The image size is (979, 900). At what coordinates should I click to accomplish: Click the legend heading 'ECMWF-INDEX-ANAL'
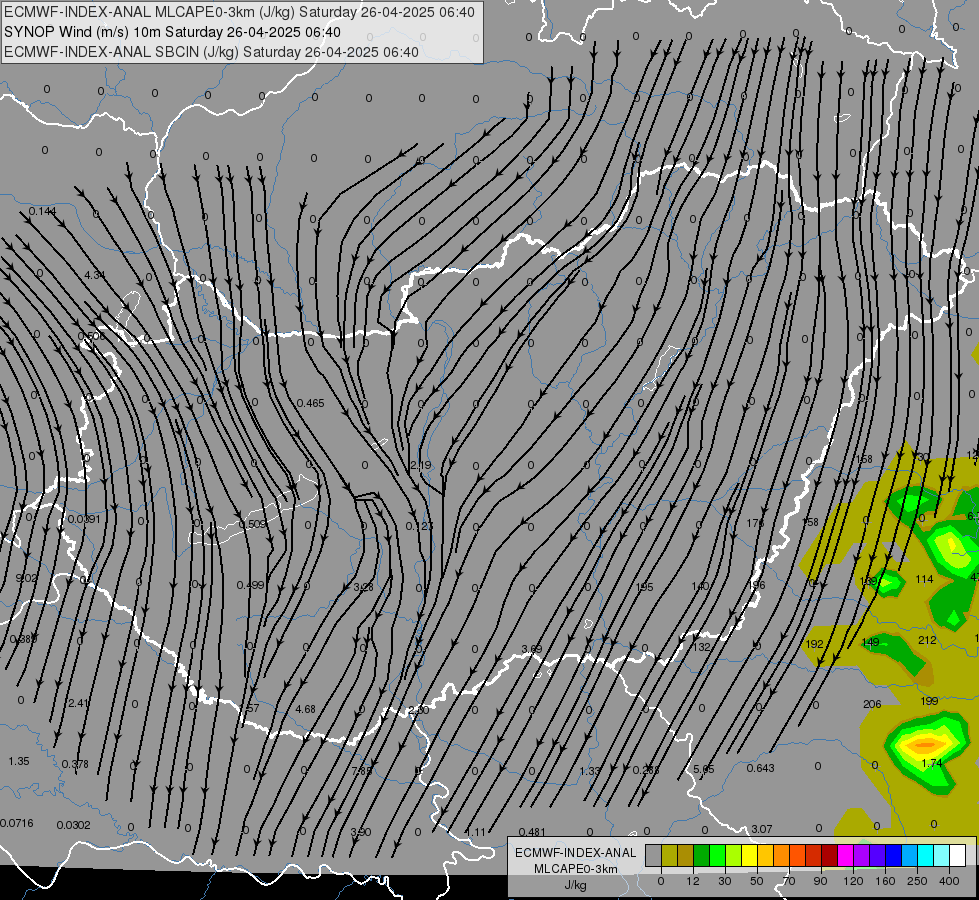point(576,853)
